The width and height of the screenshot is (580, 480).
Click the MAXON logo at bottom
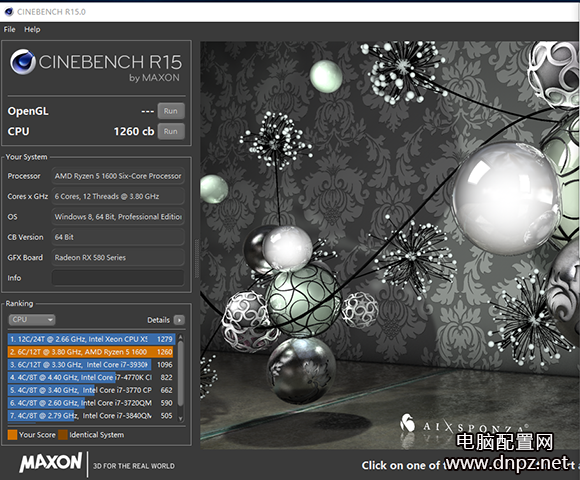(51, 463)
